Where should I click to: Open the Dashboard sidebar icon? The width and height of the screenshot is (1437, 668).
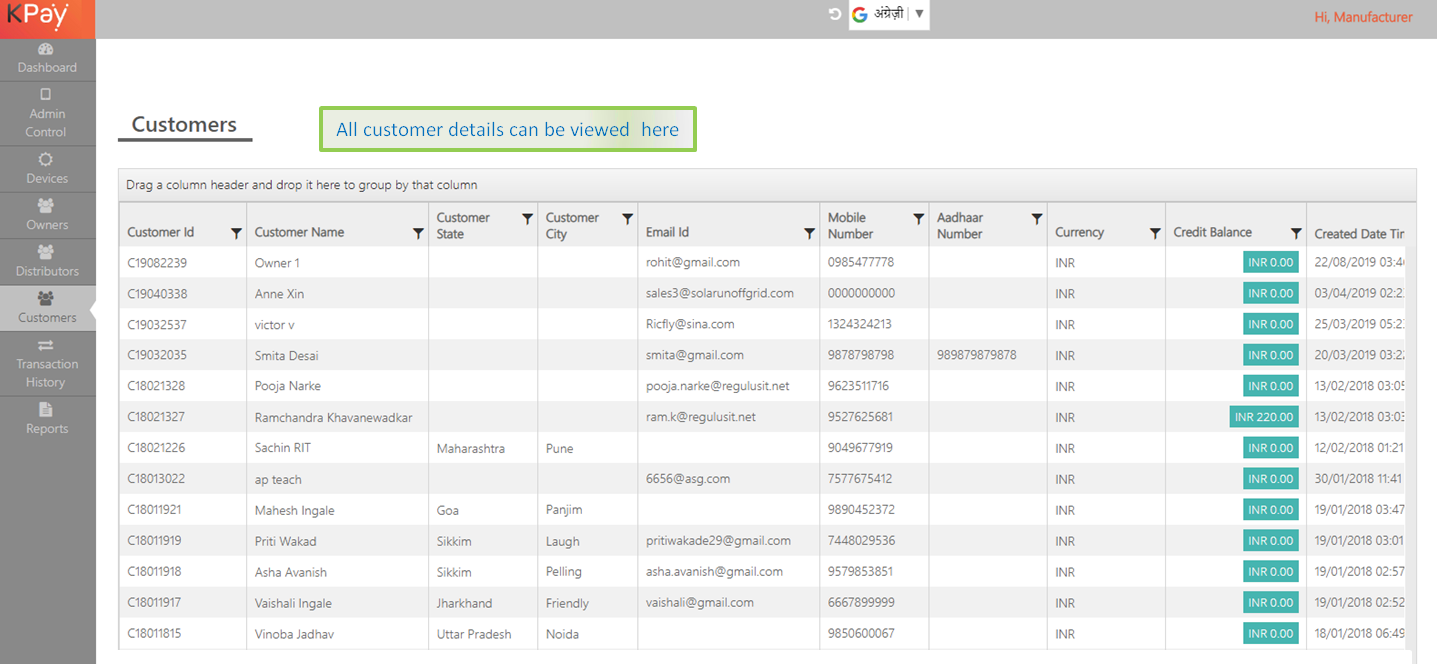tap(46, 50)
